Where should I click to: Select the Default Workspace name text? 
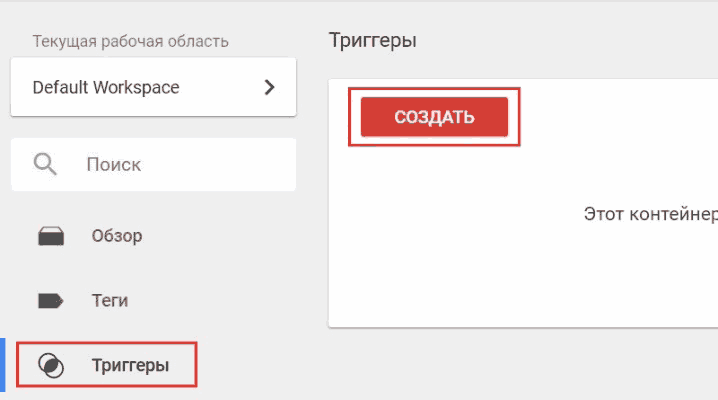coord(106,87)
